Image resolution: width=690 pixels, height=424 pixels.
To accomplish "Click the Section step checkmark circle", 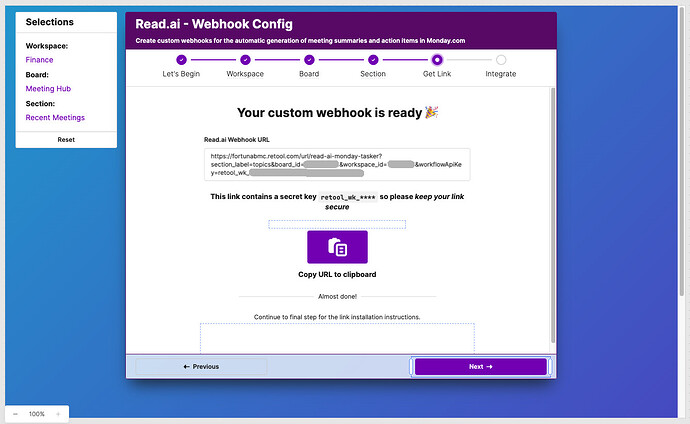I will coord(373,60).
